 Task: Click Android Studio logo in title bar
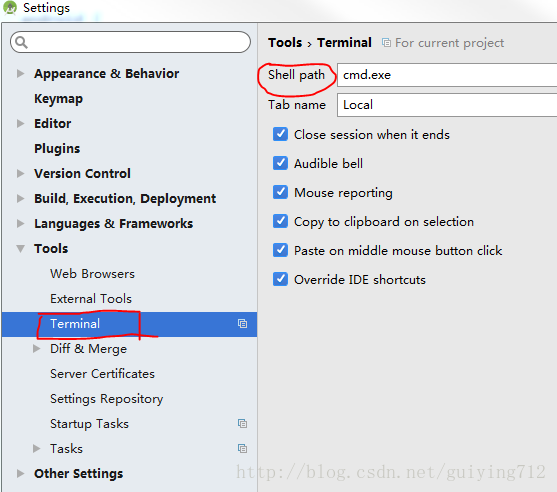tap(10, 8)
